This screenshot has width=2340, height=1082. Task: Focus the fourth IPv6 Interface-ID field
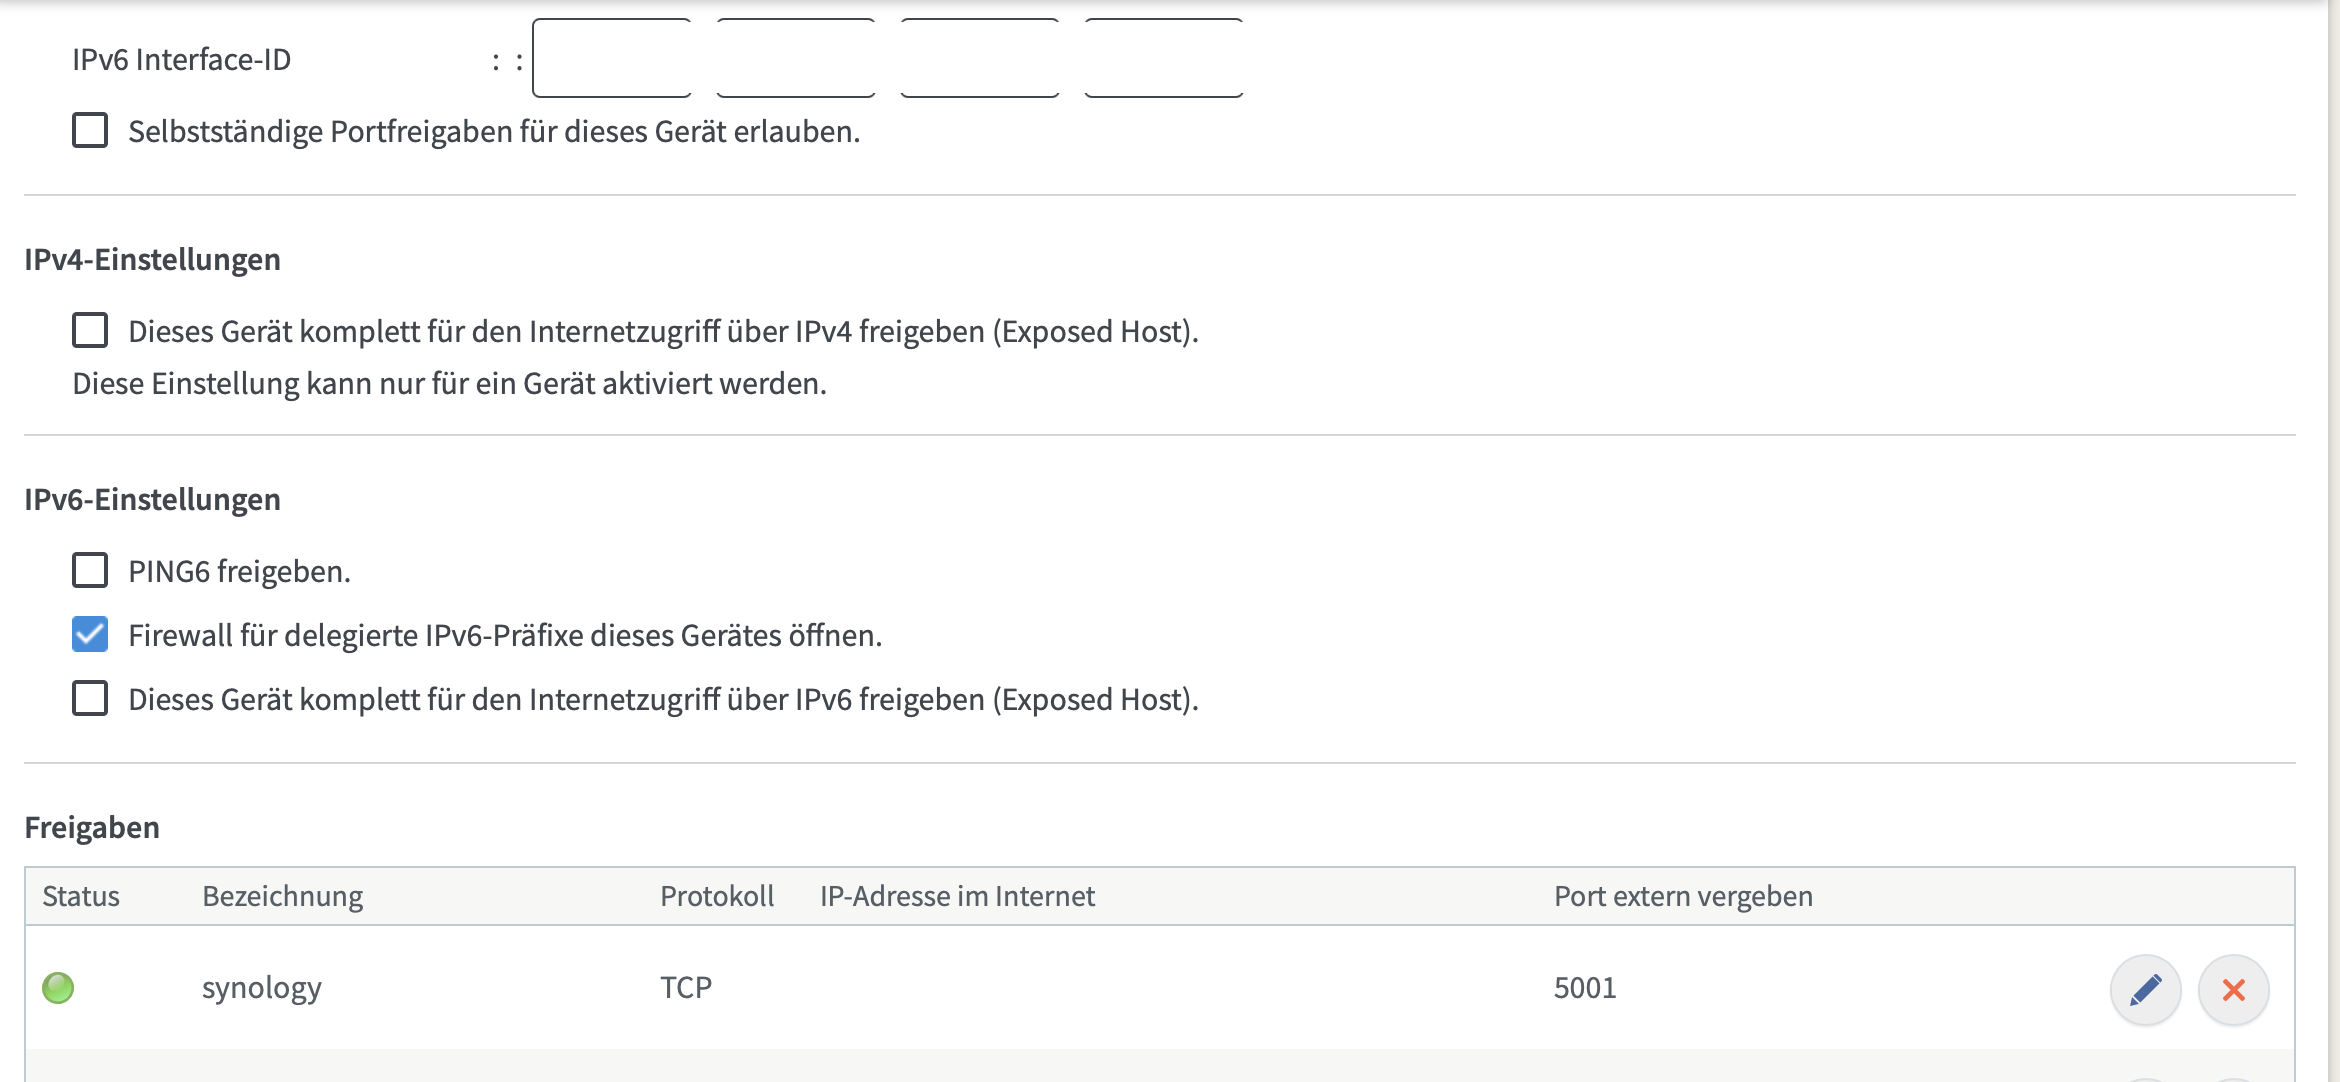[1164, 58]
